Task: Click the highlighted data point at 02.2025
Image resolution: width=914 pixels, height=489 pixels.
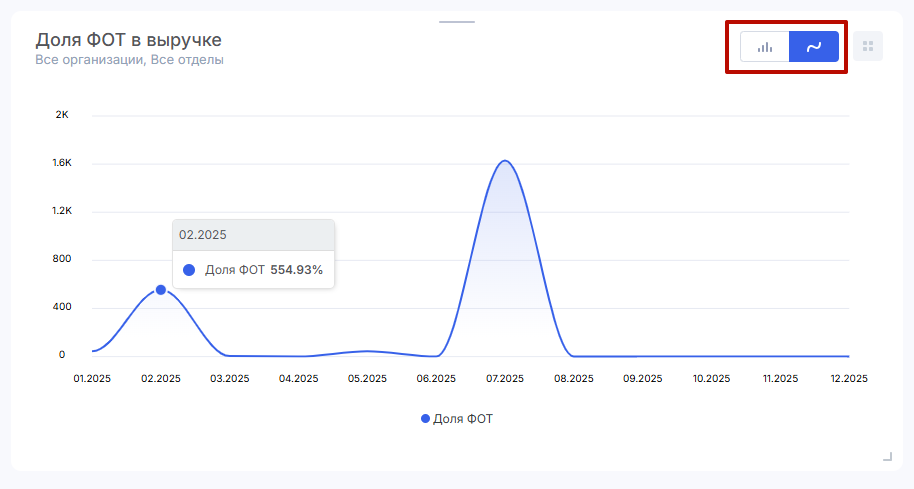Action: [x=161, y=290]
